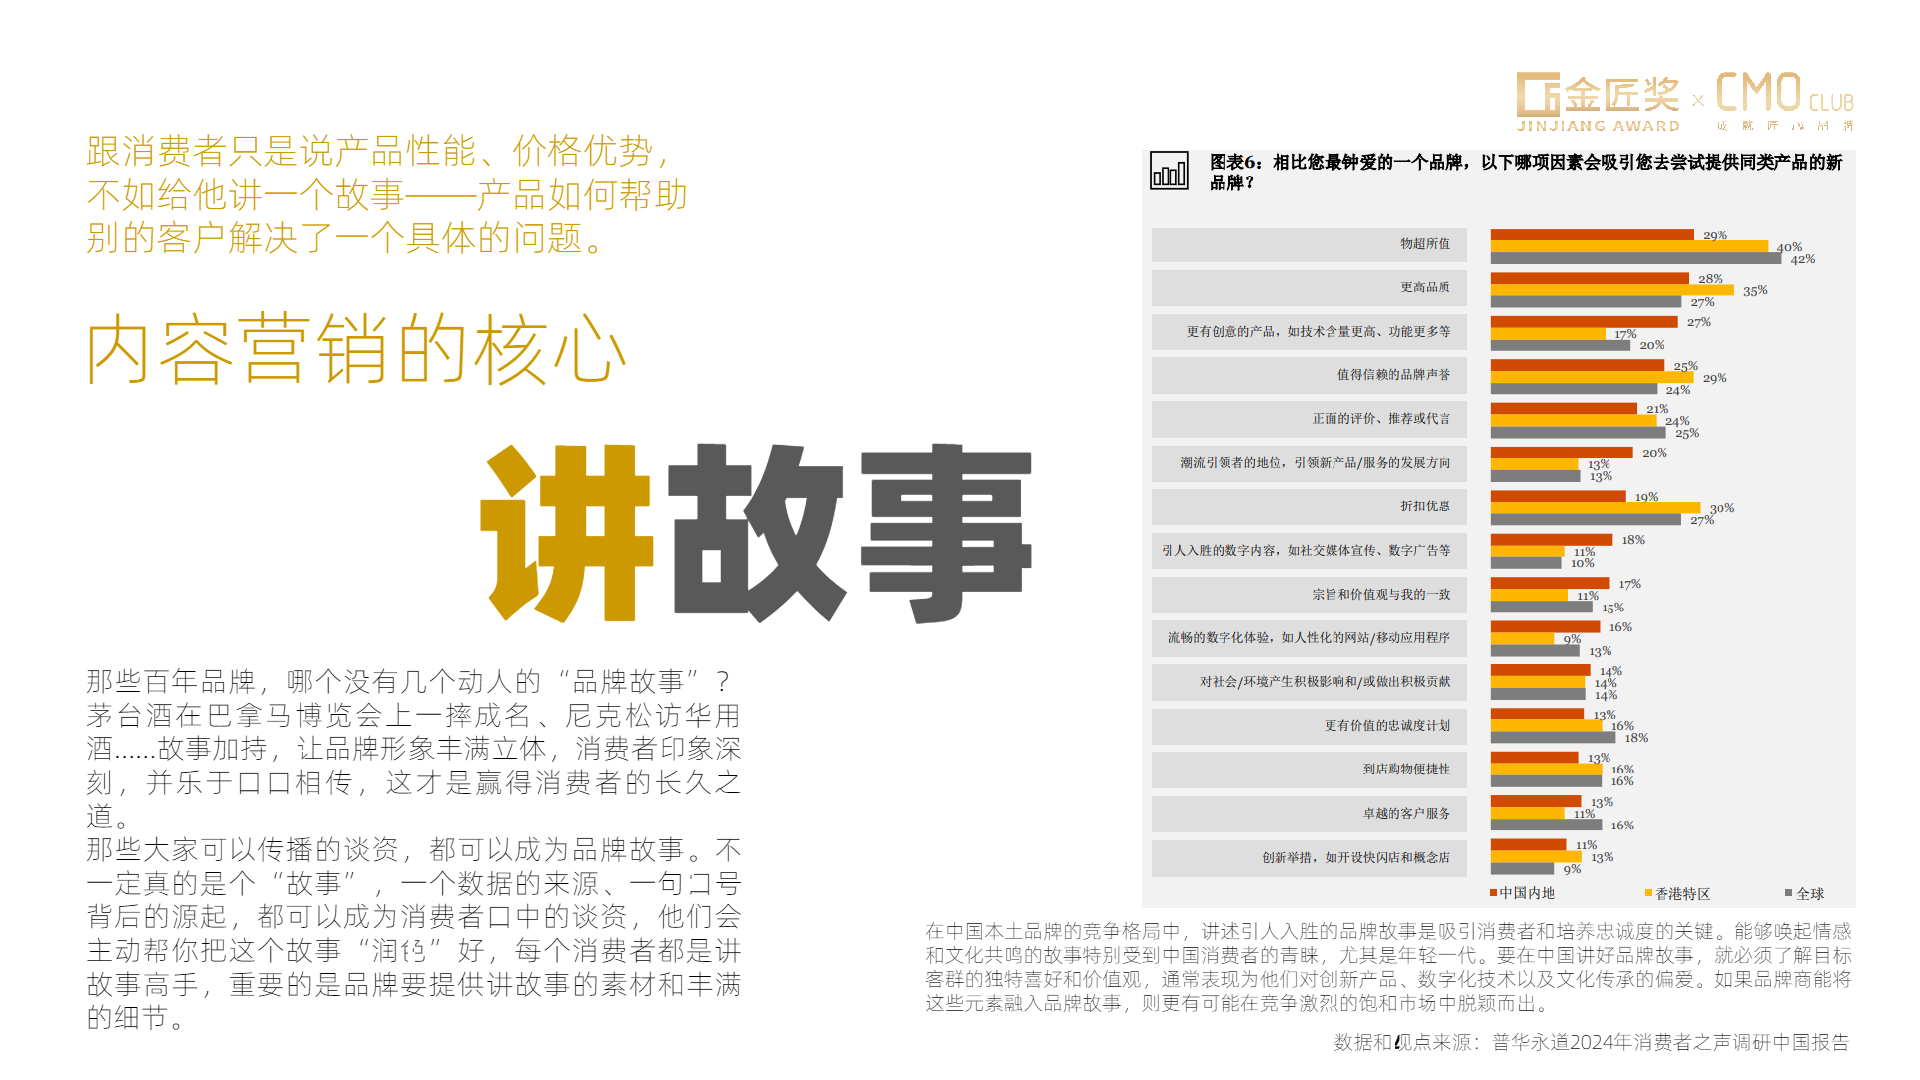Select the 流畅的数字化体验 row label
The height and width of the screenshot is (1080, 1920).
pos(1309,638)
